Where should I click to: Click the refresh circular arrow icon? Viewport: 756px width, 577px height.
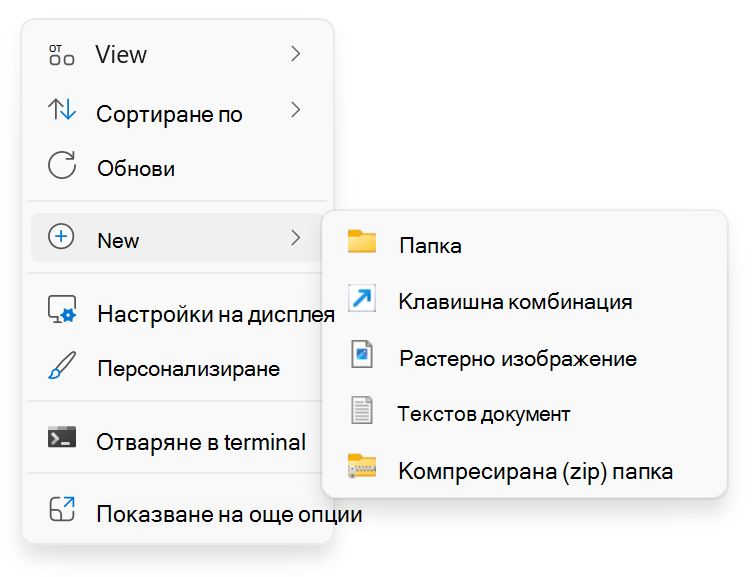click(62, 165)
